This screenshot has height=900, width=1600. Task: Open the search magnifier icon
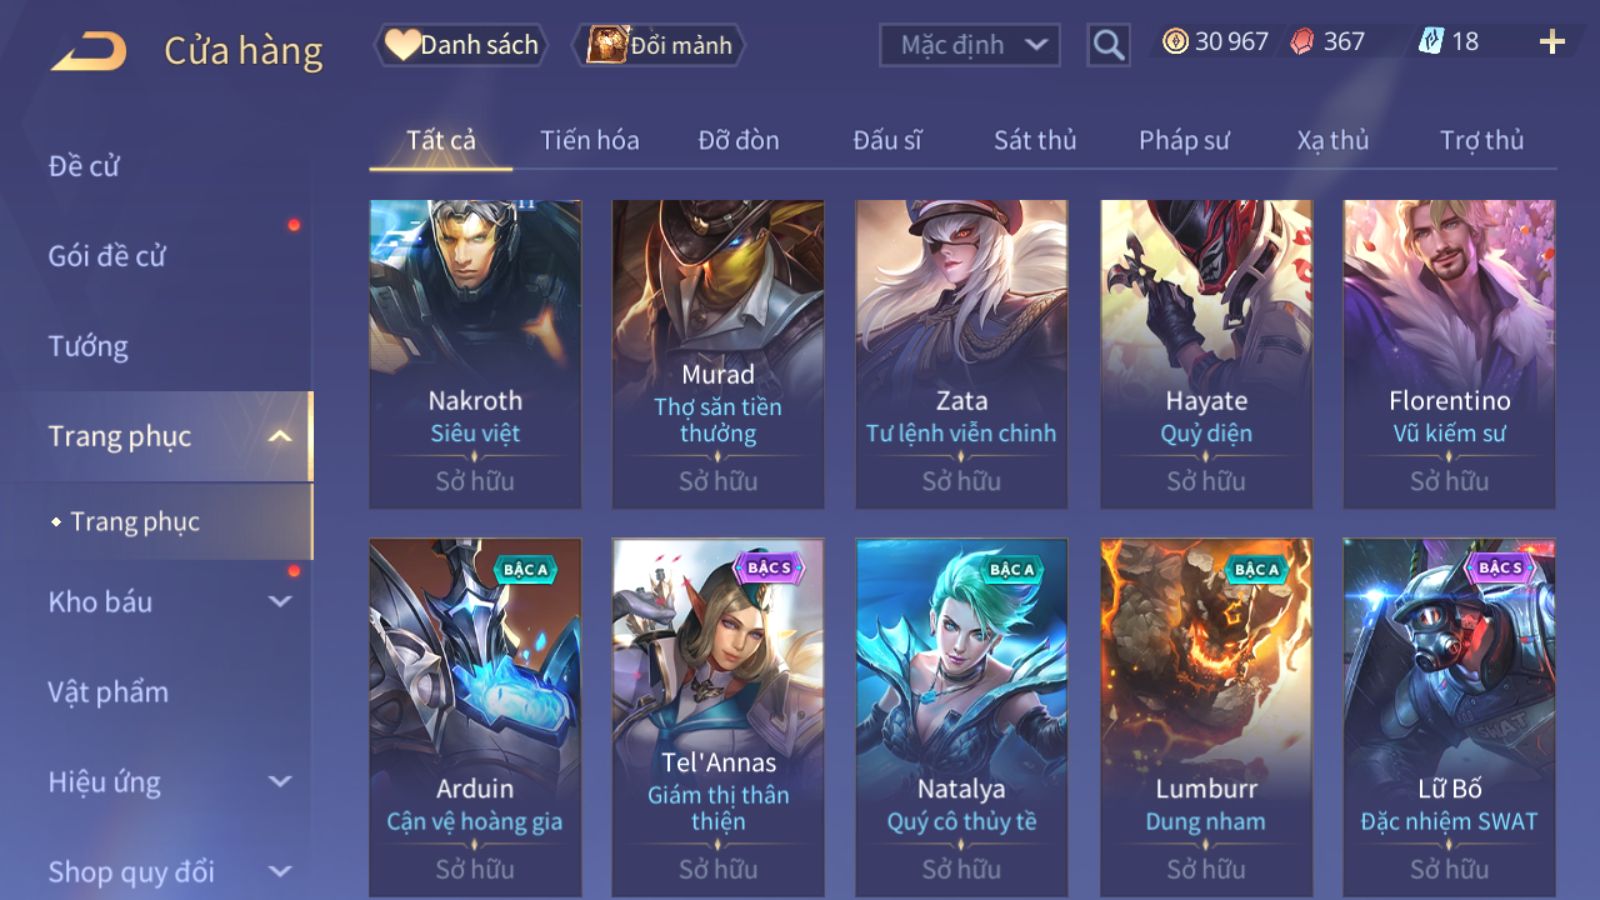[1108, 45]
